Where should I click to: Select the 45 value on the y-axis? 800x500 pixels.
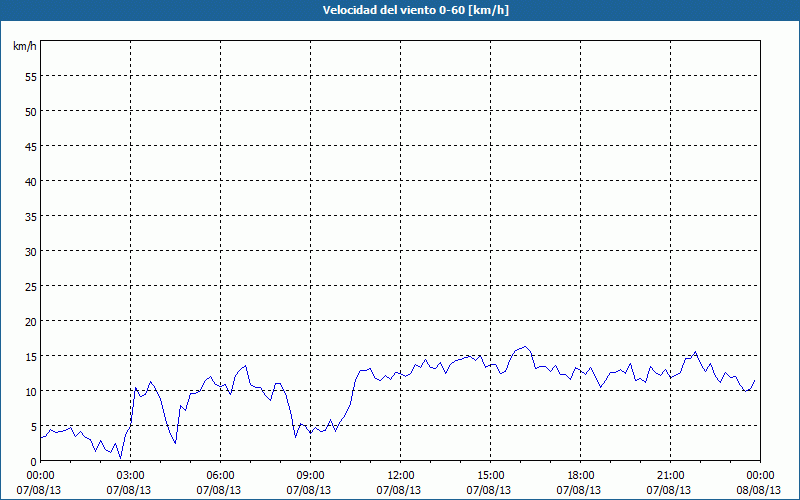31,146
